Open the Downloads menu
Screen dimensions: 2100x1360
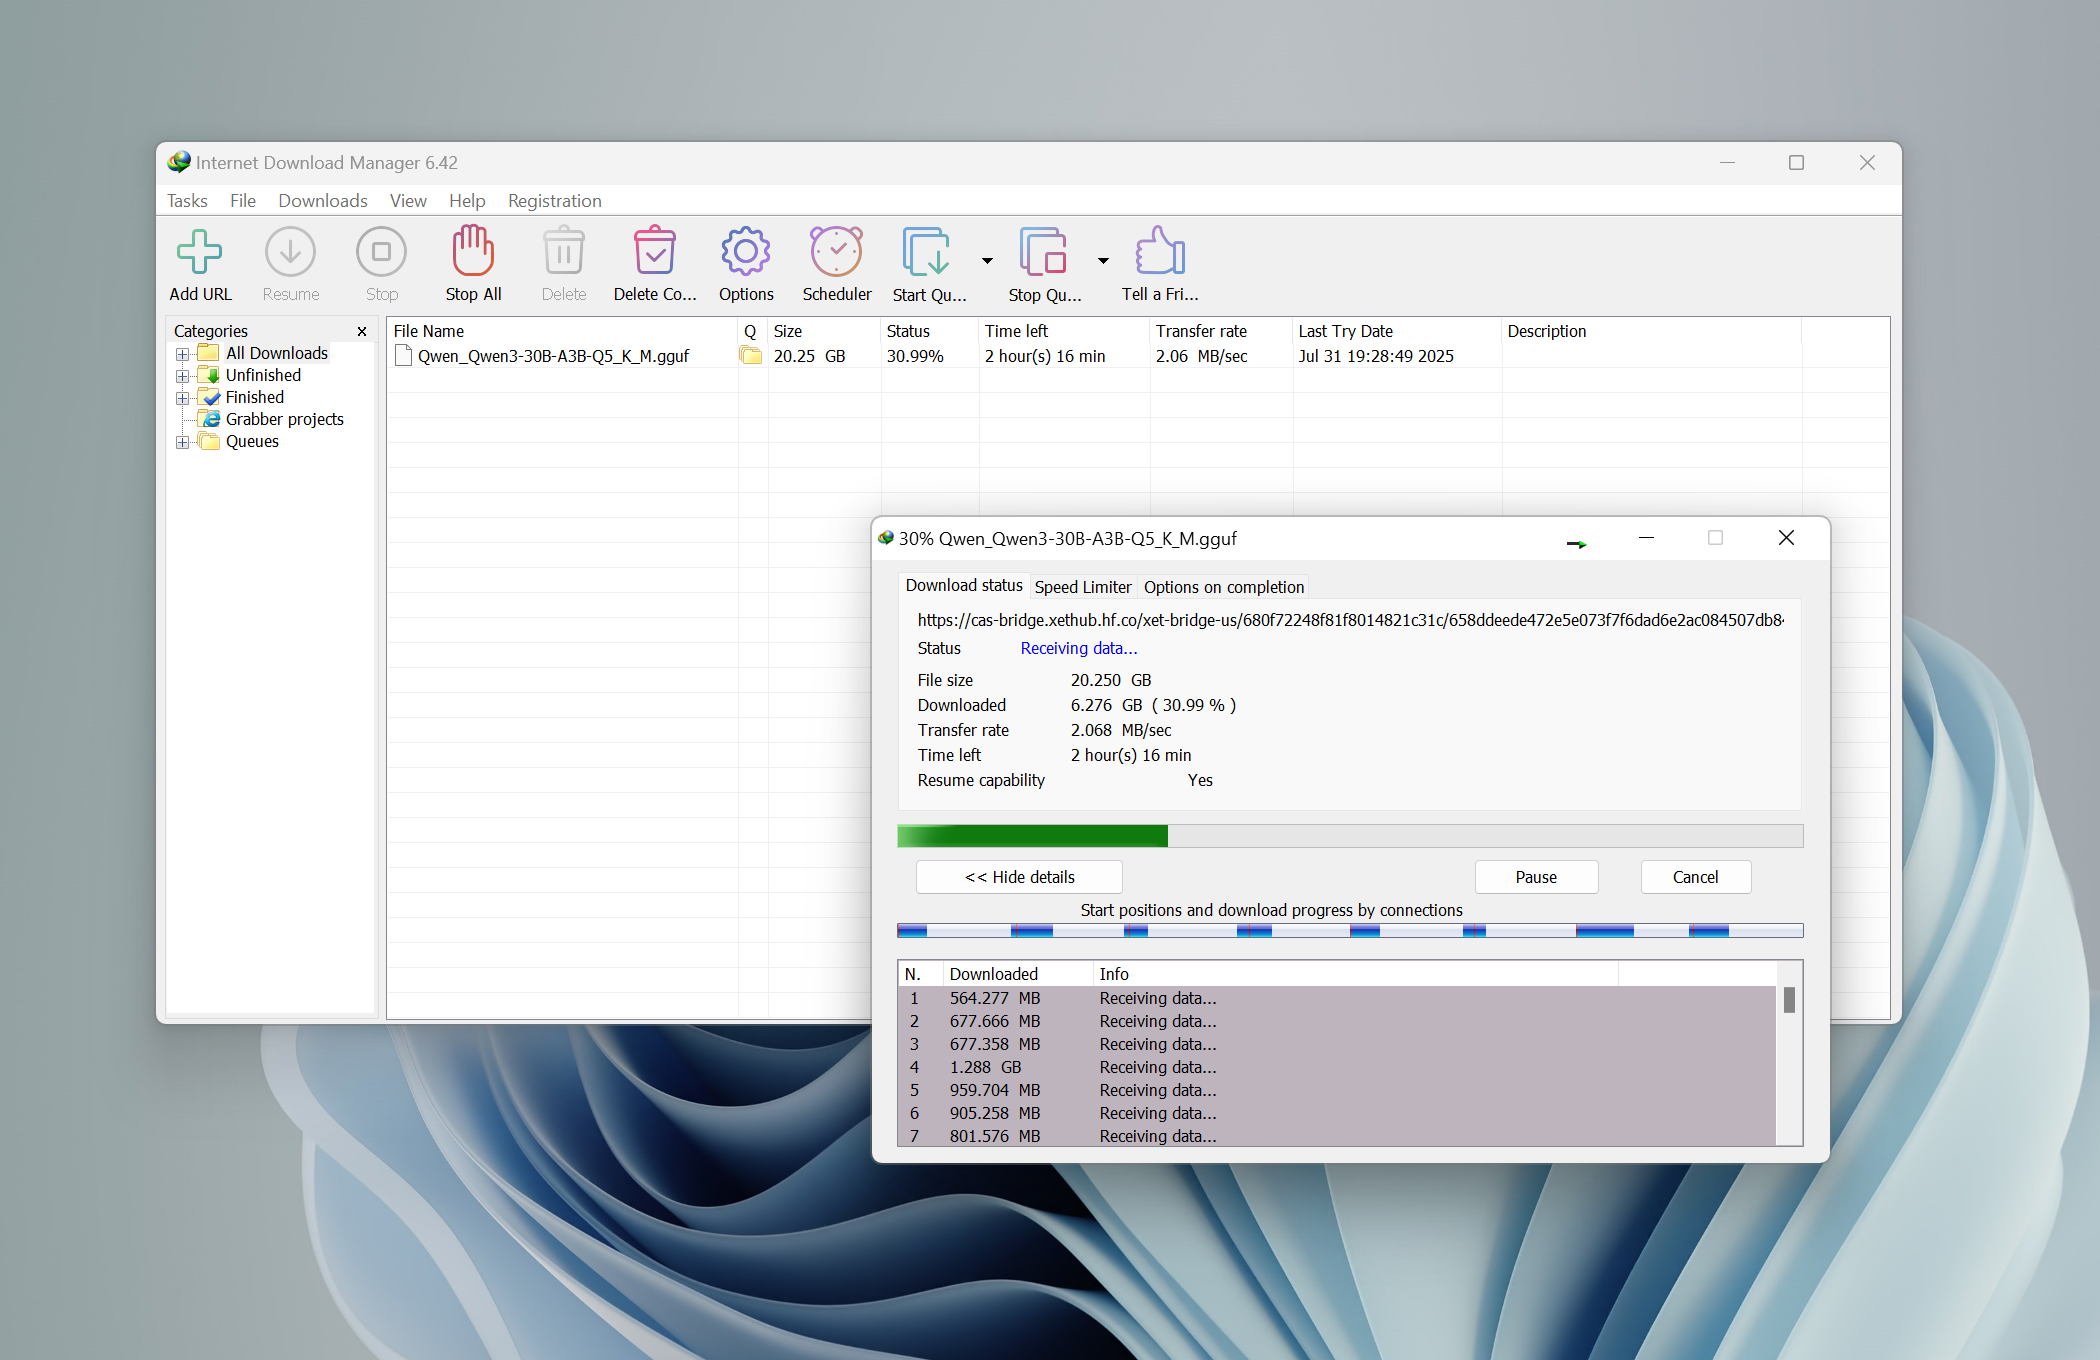pyautogui.click(x=322, y=201)
